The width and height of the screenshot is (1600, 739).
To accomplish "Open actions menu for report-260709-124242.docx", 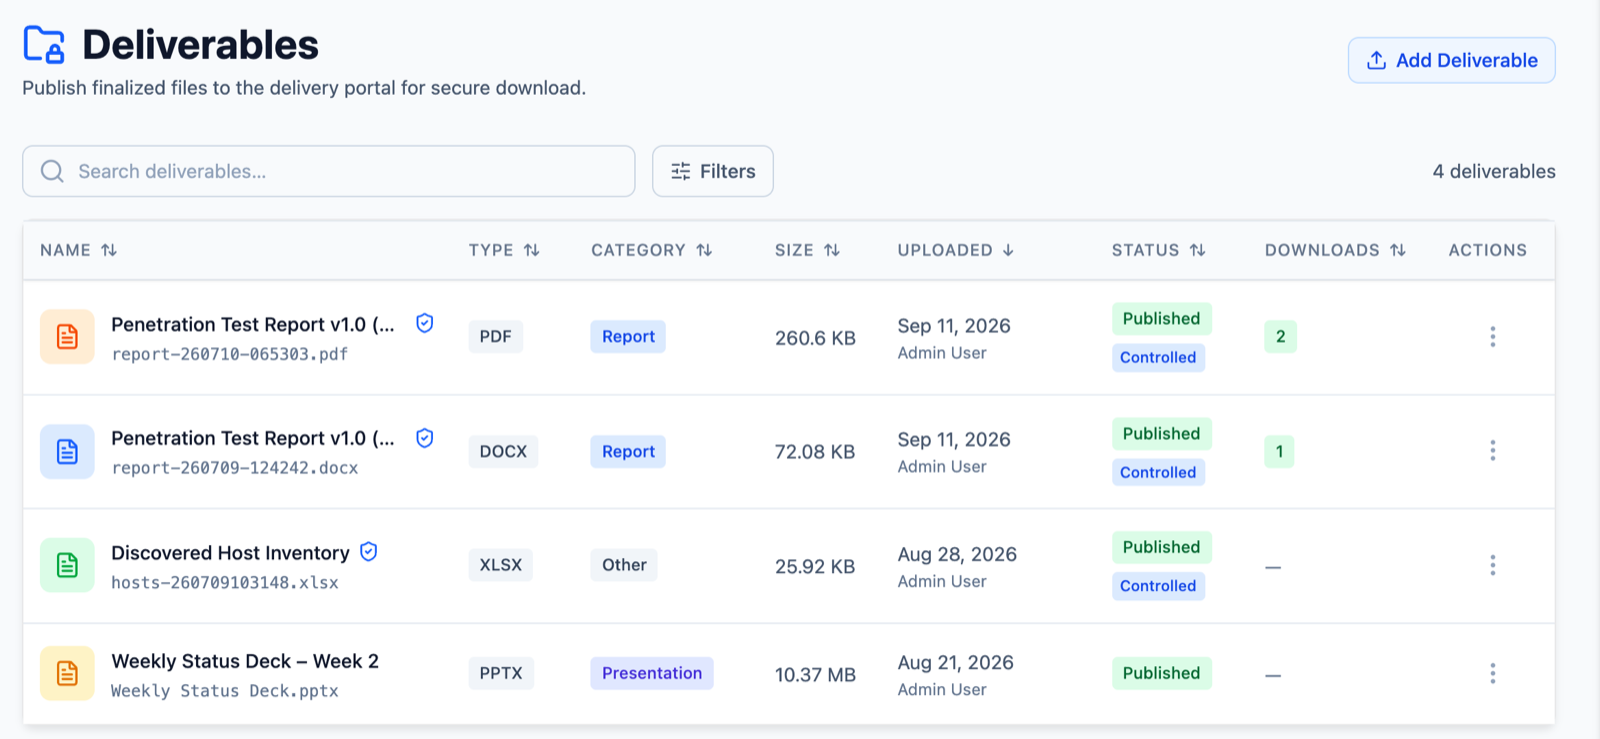I will tap(1493, 451).
